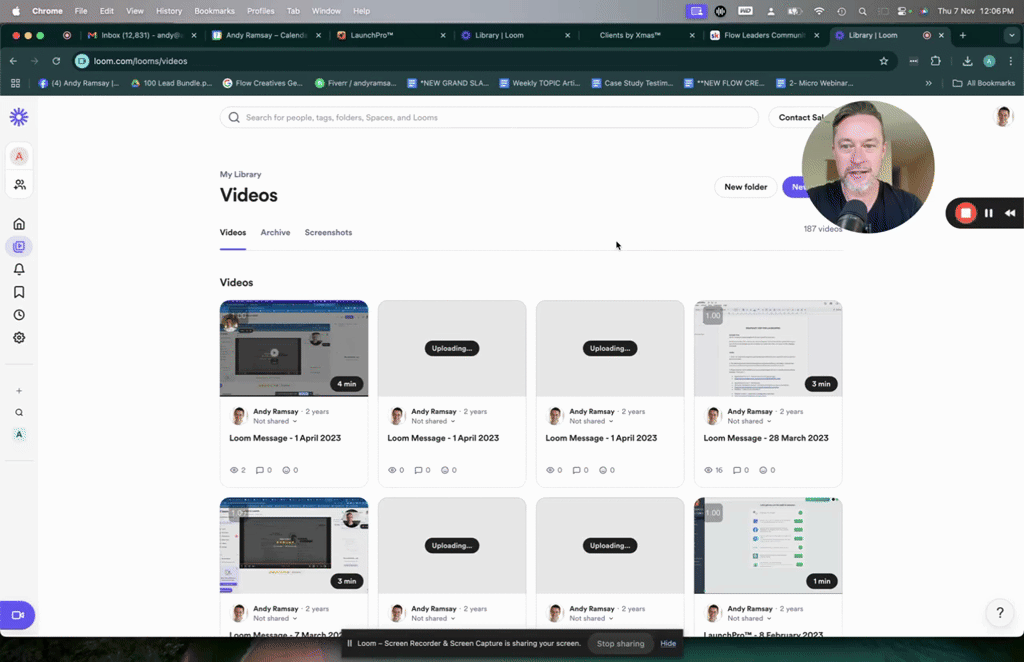Expand Not shared dropdown on LaunchPro video

(x=749, y=618)
